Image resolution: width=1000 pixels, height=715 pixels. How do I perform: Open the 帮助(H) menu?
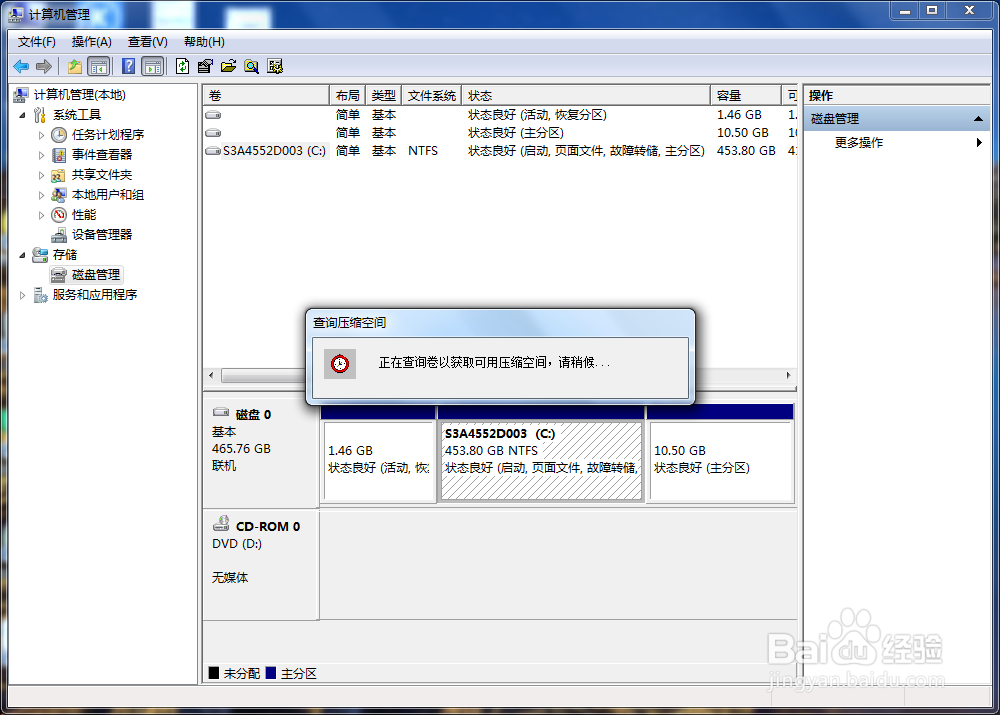click(x=204, y=42)
